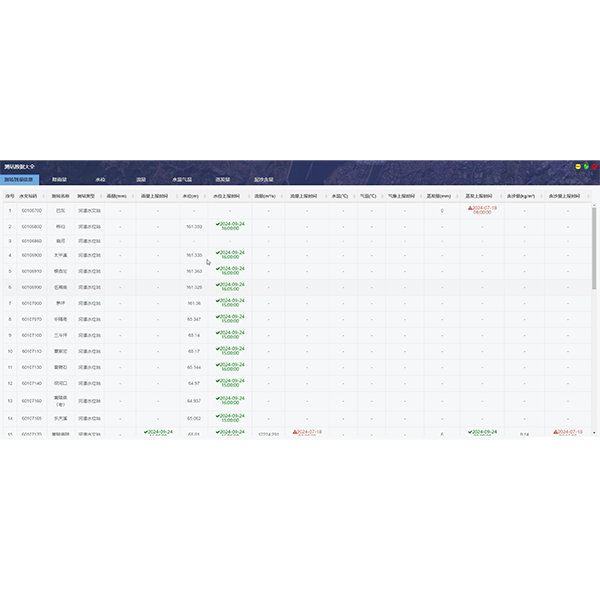Screen dimensions: 600x600
Task: Click the scrollbar down arrow at table bottom
Action: click(594, 433)
